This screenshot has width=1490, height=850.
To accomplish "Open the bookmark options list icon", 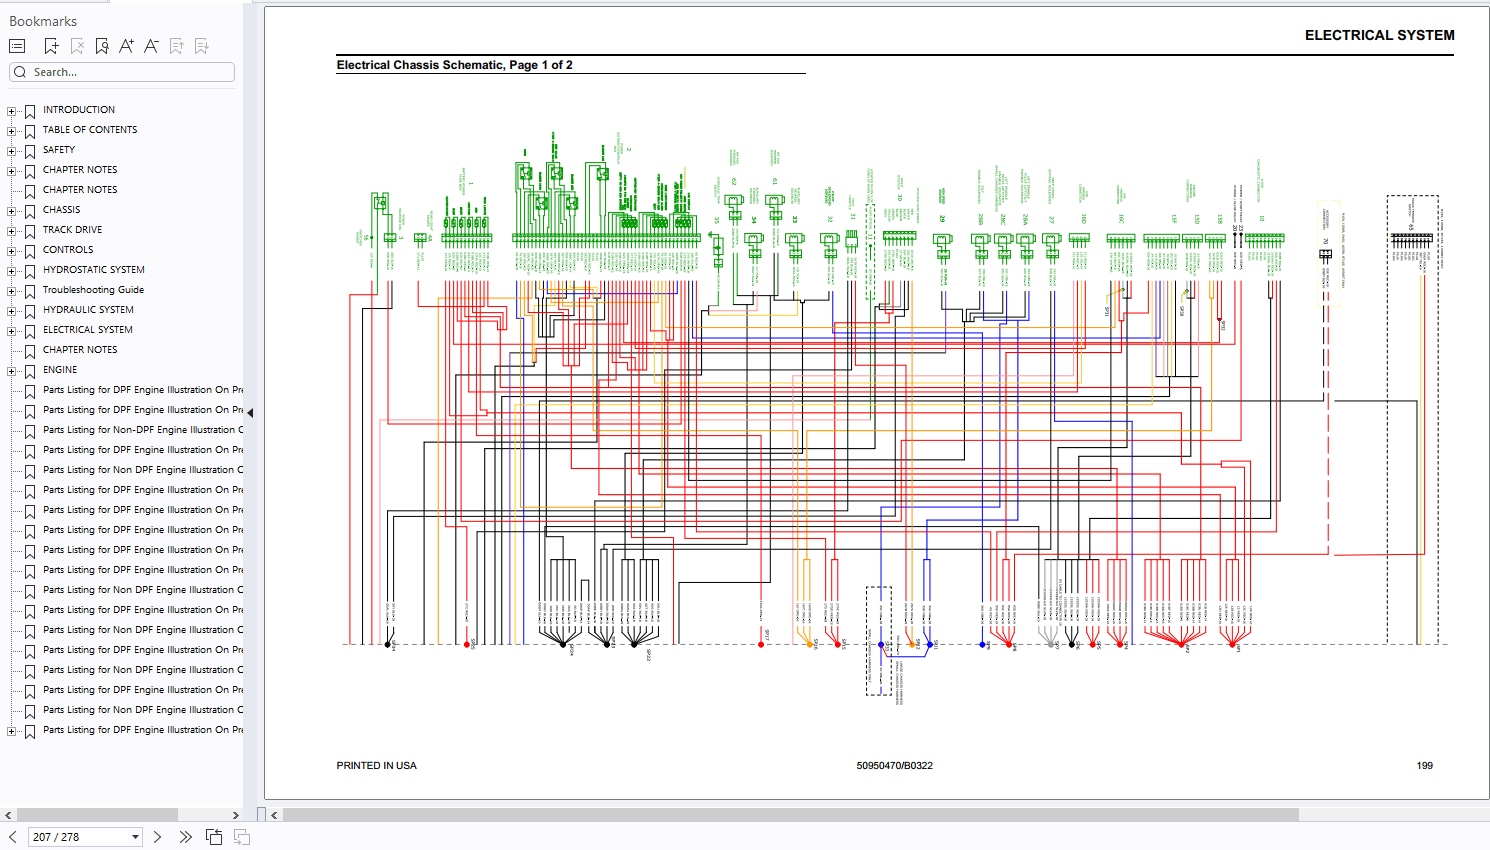I will (x=17, y=46).
